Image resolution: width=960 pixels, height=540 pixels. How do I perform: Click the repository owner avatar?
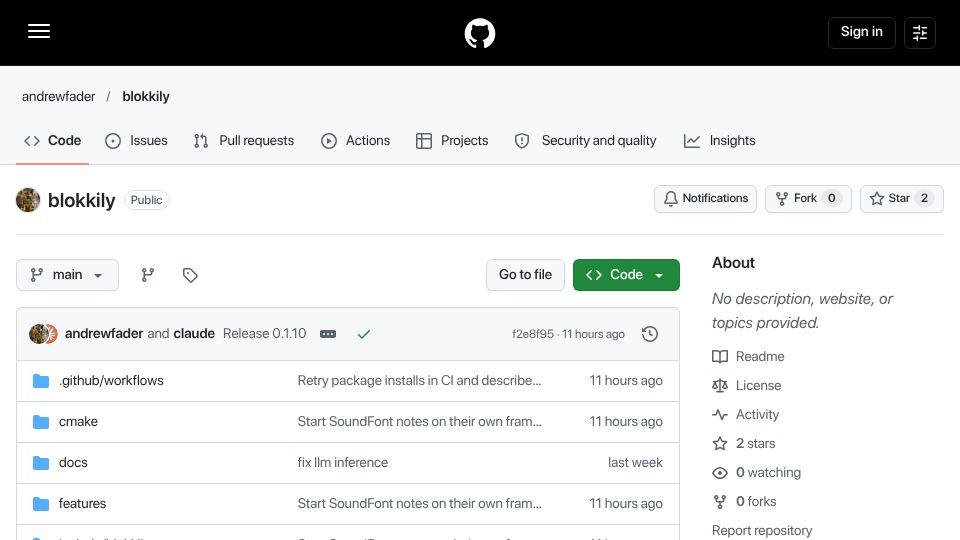pos(28,200)
